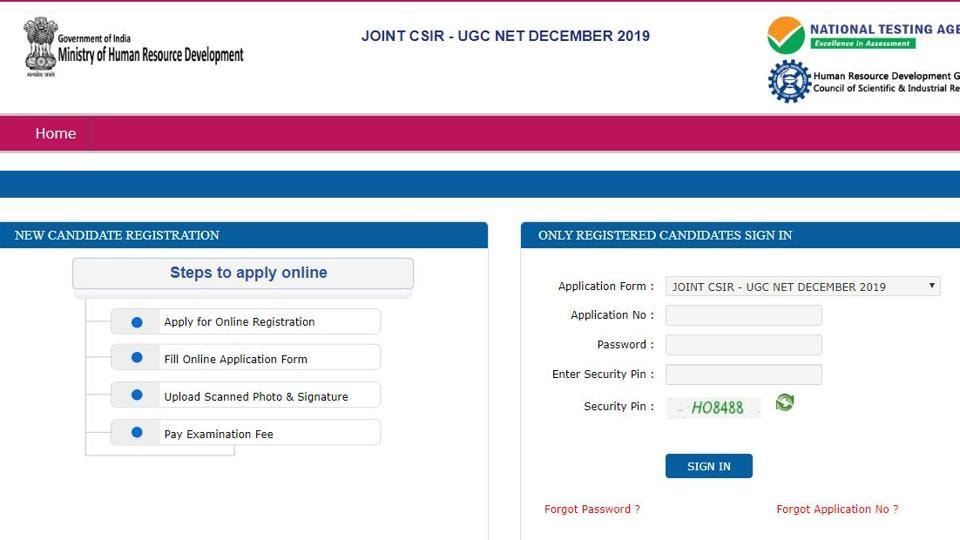Click the National Testing Agency logo

pyautogui.click(x=786, y=35)
